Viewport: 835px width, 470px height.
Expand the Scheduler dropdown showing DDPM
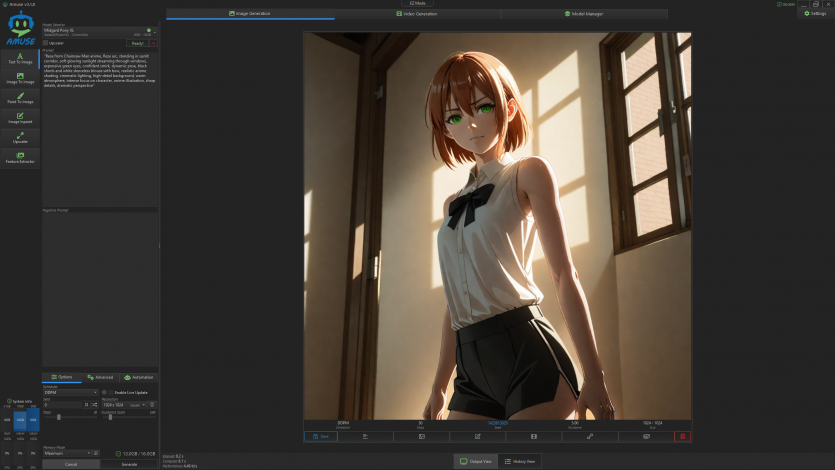pyautogui.click(x=70, y=392)
